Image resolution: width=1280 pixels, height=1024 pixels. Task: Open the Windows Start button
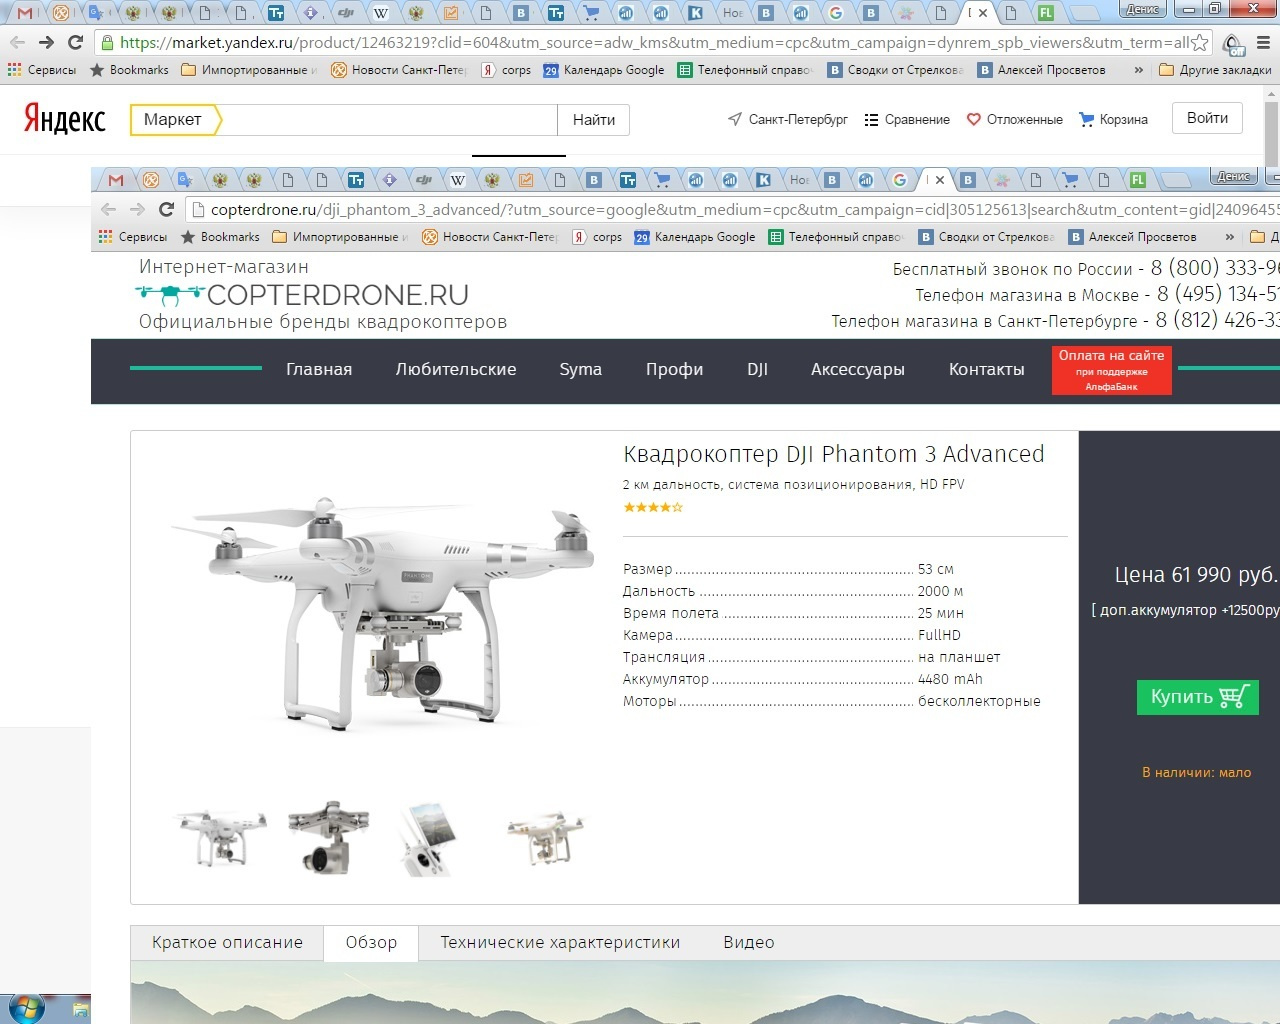[x=25, y=1008]
